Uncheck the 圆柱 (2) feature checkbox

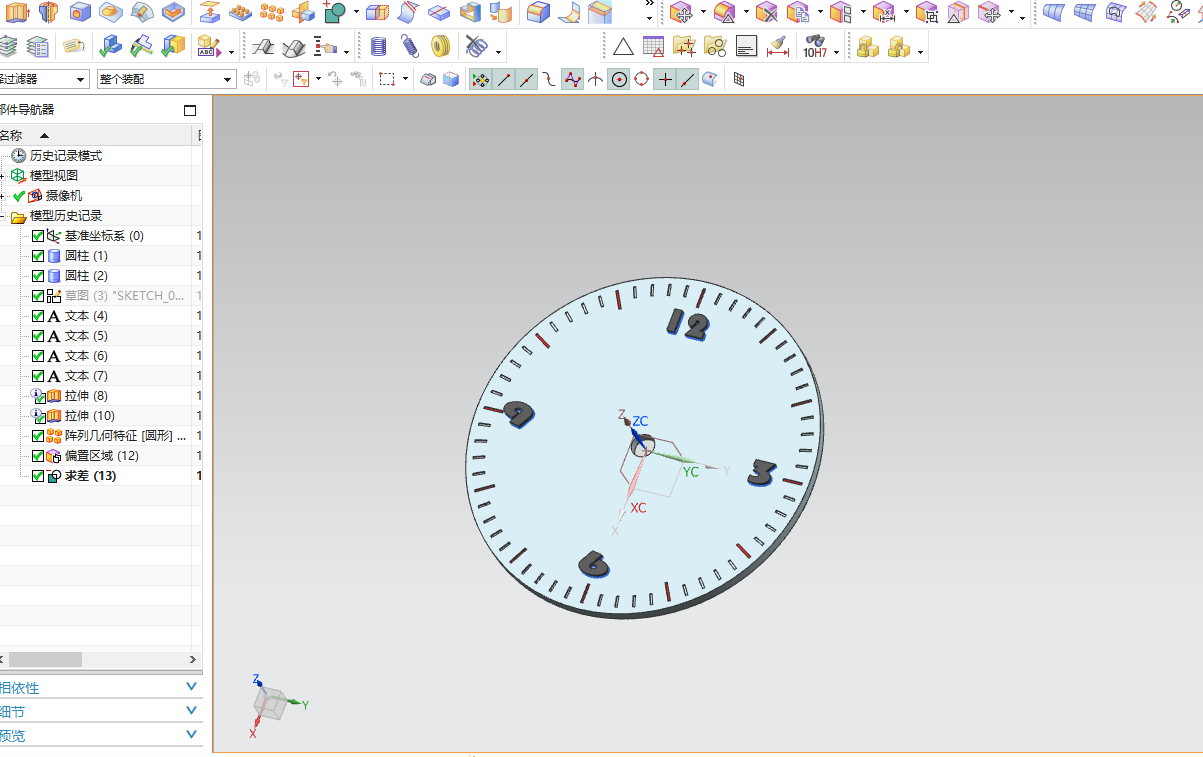point(38,276)
